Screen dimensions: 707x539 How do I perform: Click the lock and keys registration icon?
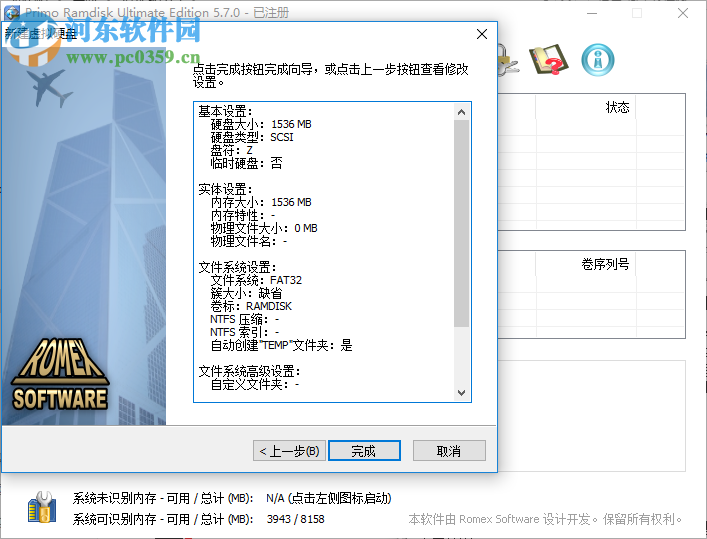point(508,60)
